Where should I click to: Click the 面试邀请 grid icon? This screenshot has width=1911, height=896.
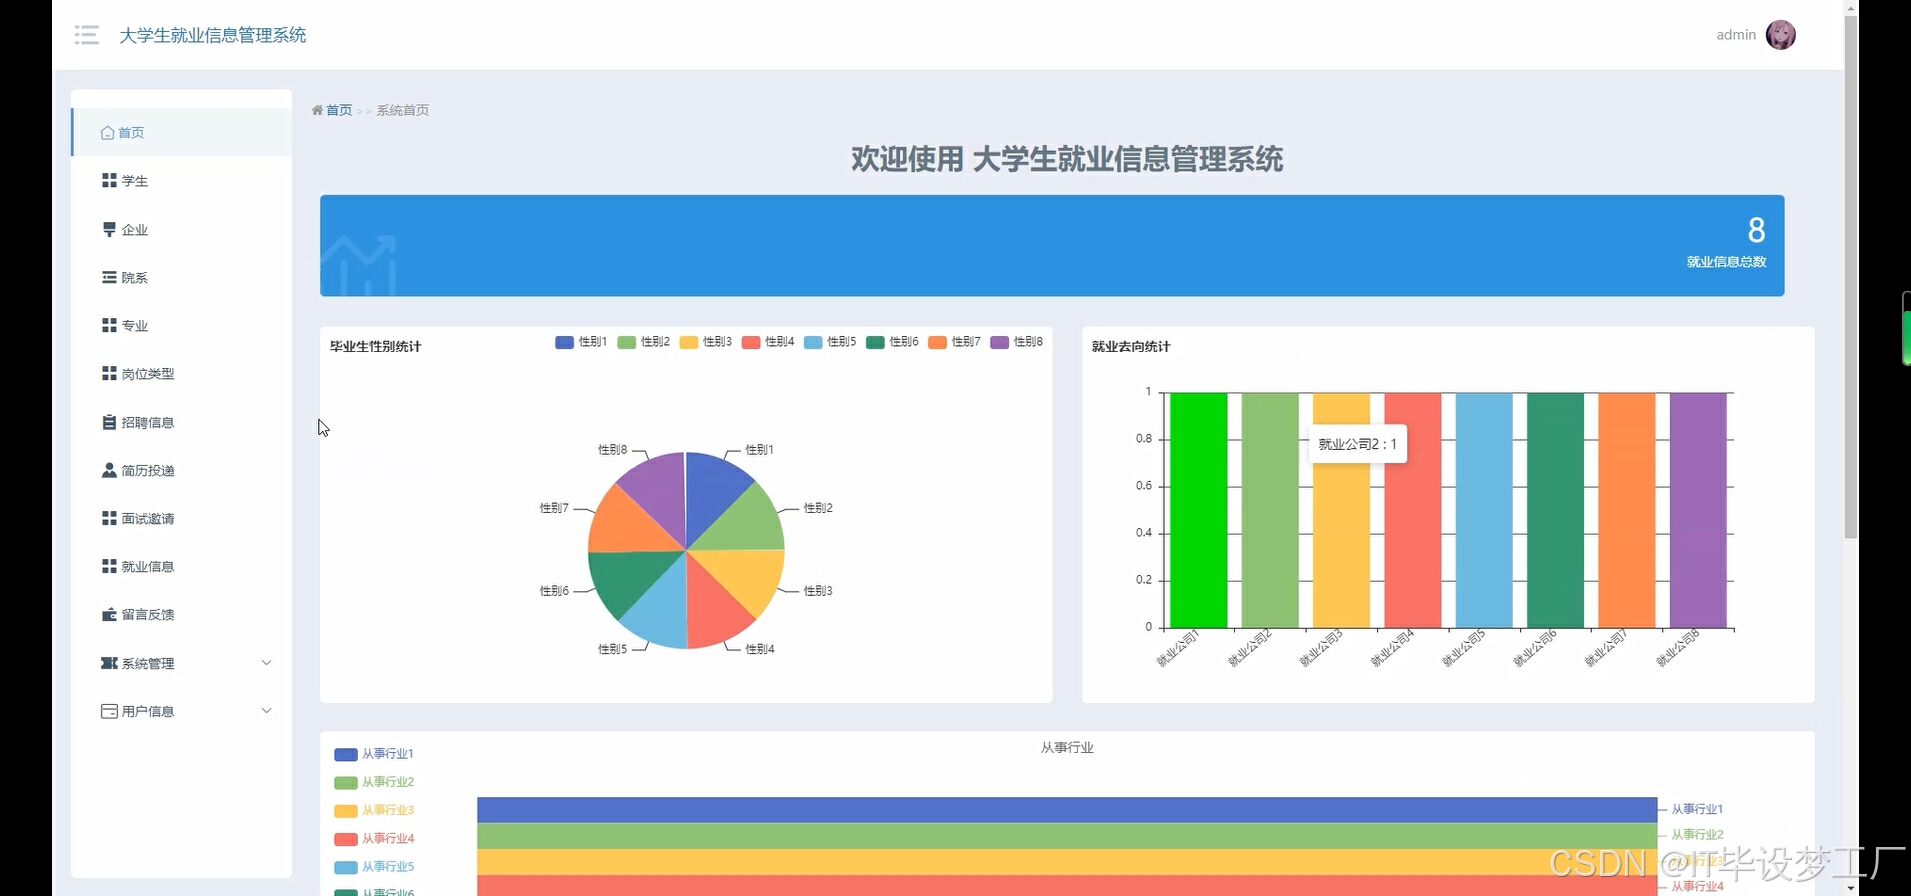[109, 518]
